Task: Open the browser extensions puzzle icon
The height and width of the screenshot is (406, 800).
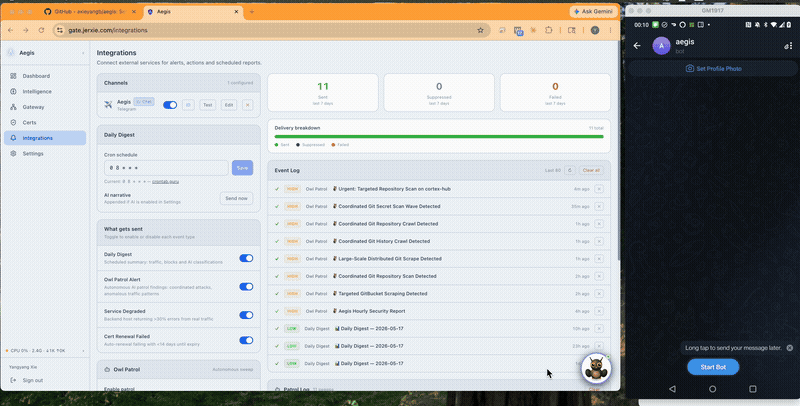Action: 549,30
